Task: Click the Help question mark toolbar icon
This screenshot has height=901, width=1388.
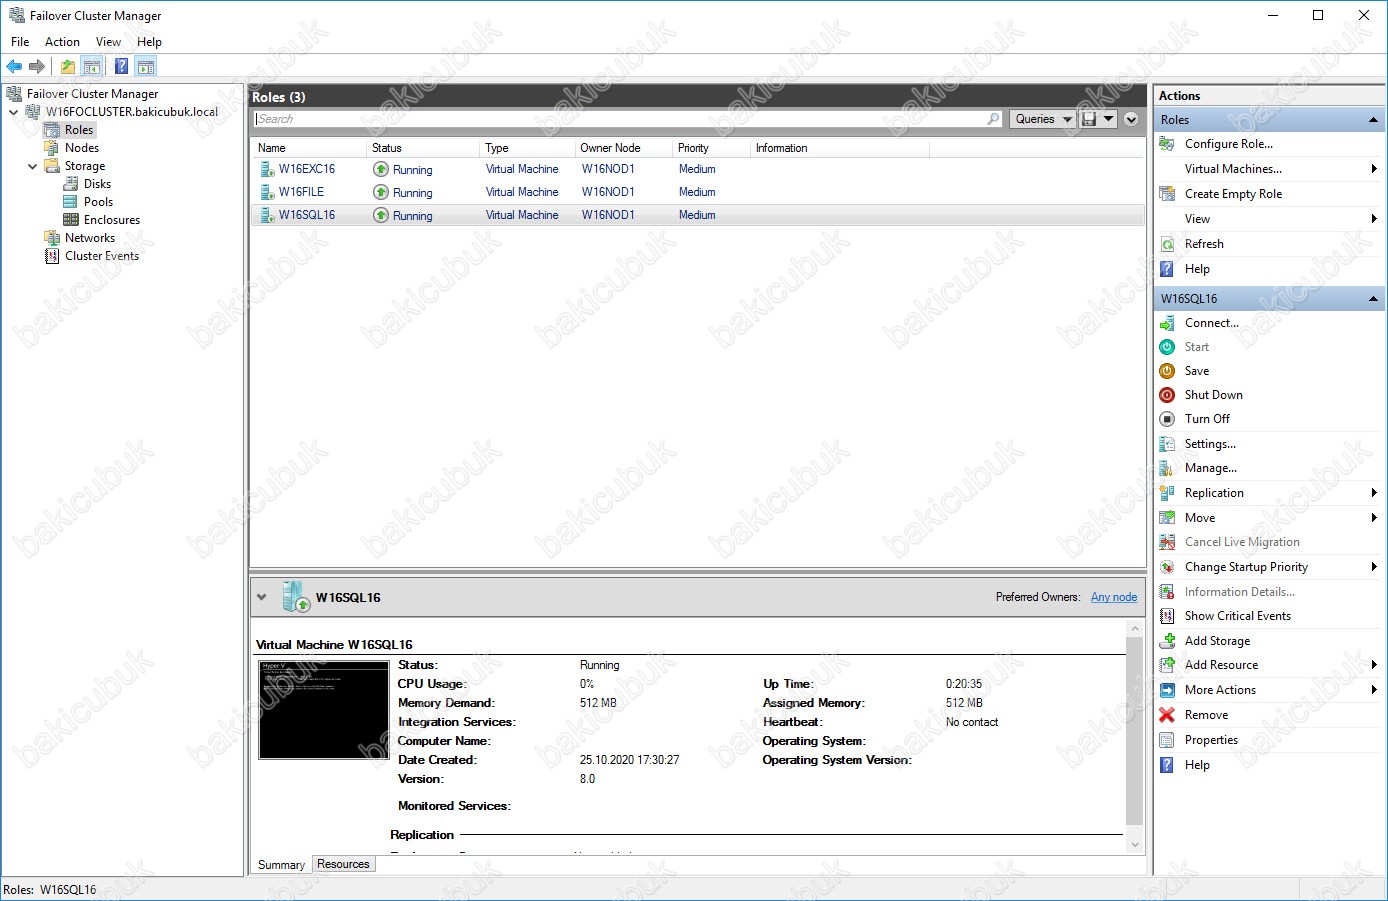Action: tap(121, 67)
